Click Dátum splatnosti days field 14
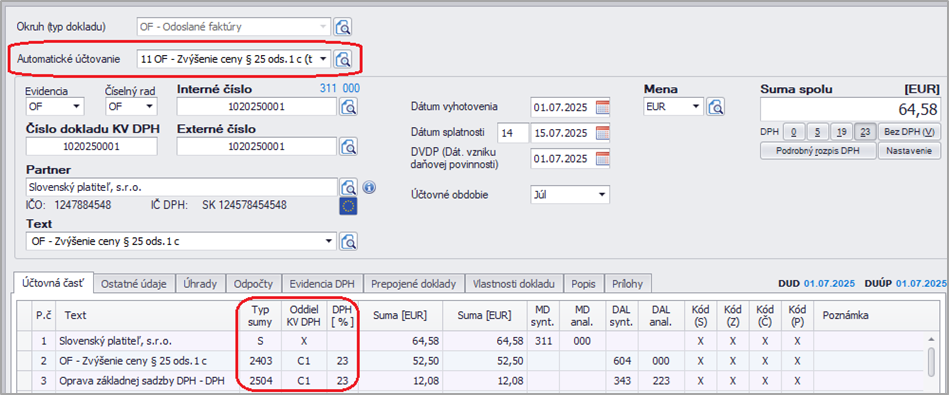Screen dimensions: 949x395 click(x=512, y=132)
